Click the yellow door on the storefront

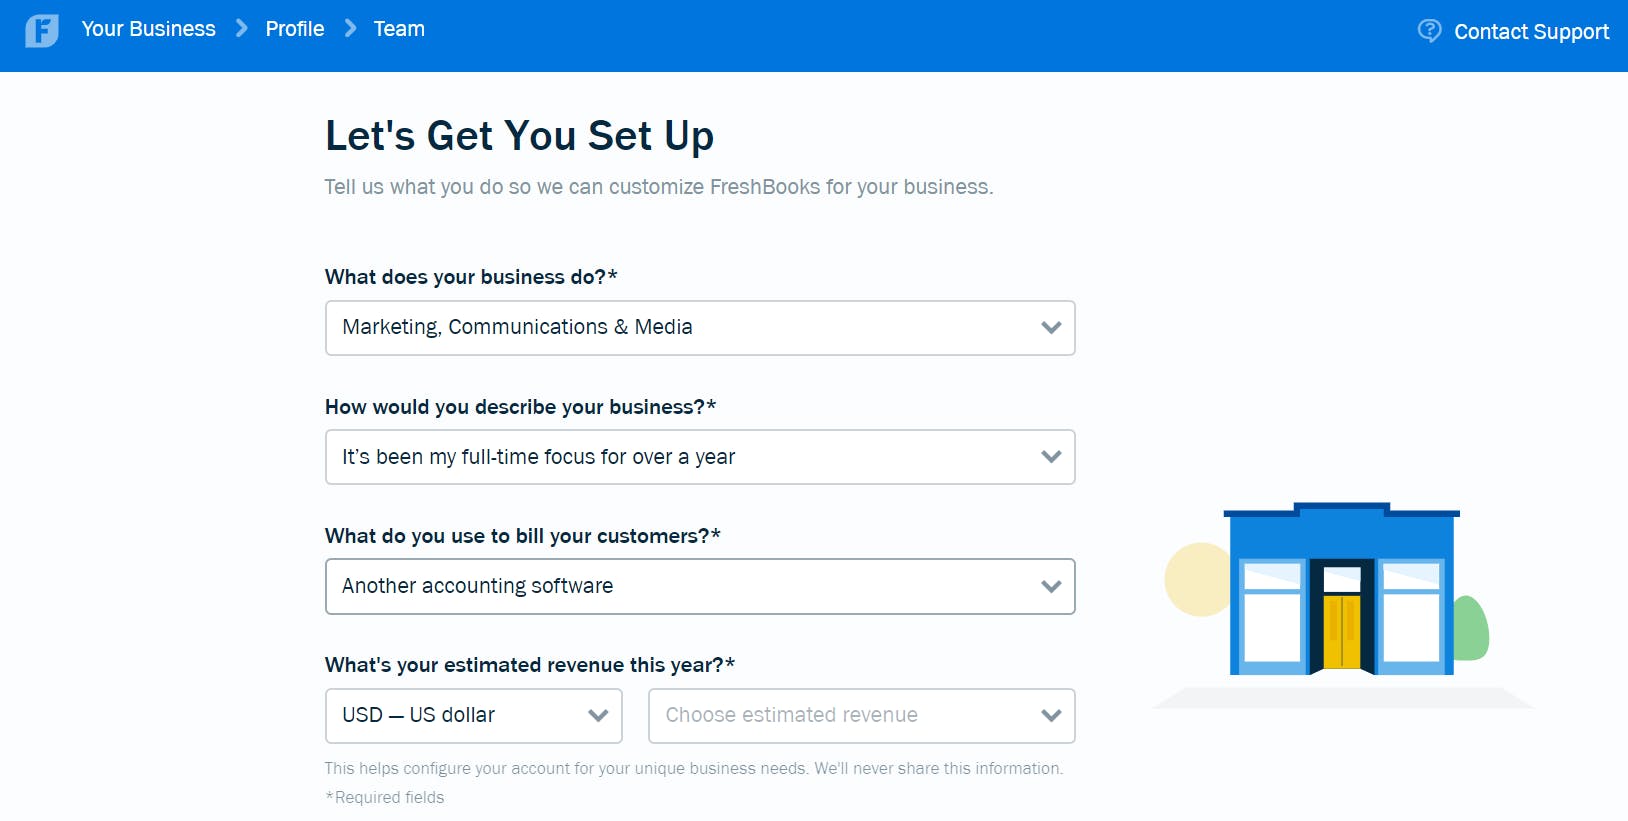(x=1341, y=632)
